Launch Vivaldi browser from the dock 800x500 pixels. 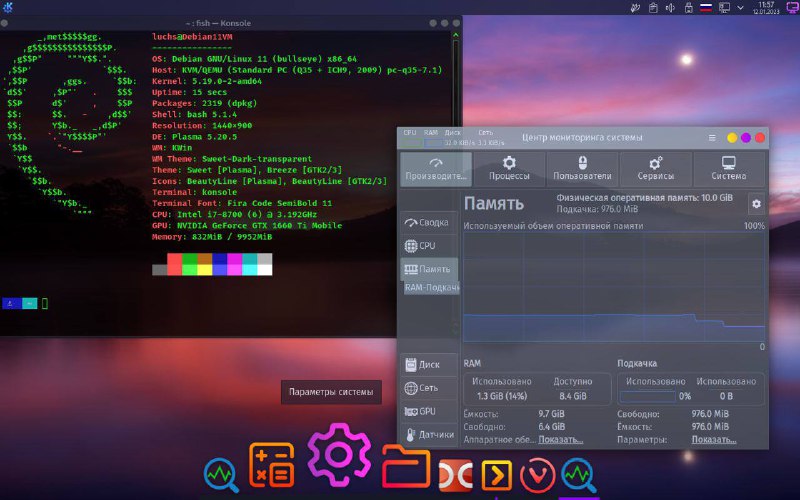tap(537, 476)
